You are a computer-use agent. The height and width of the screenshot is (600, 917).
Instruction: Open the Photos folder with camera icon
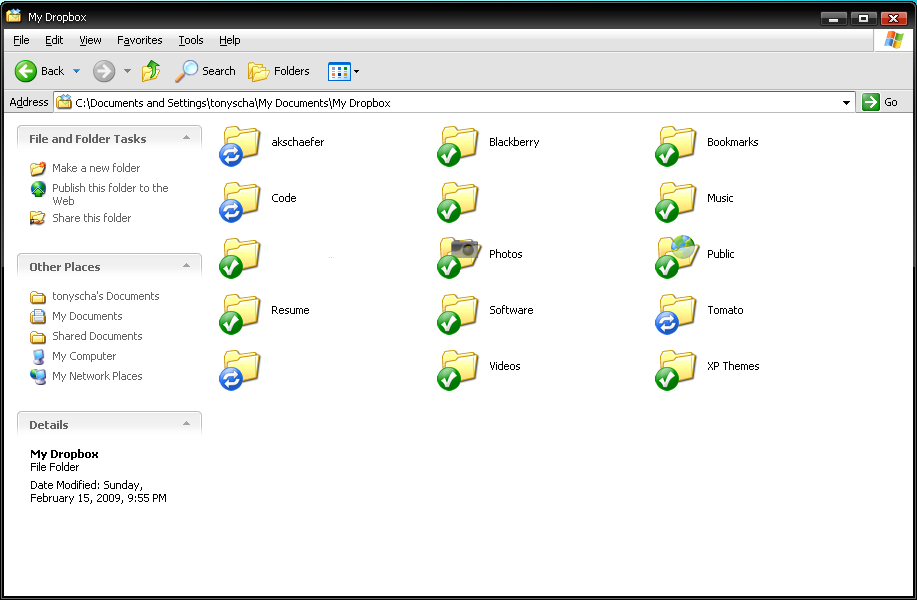[460, 255]
